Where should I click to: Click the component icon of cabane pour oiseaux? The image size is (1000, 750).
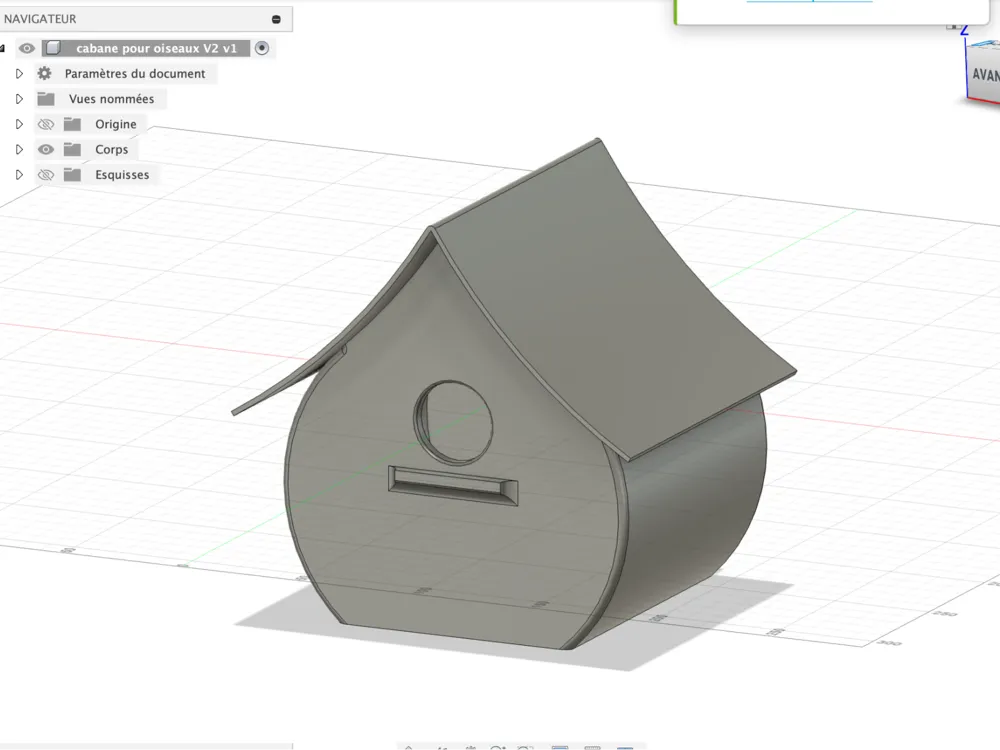[x=54, y=48]
